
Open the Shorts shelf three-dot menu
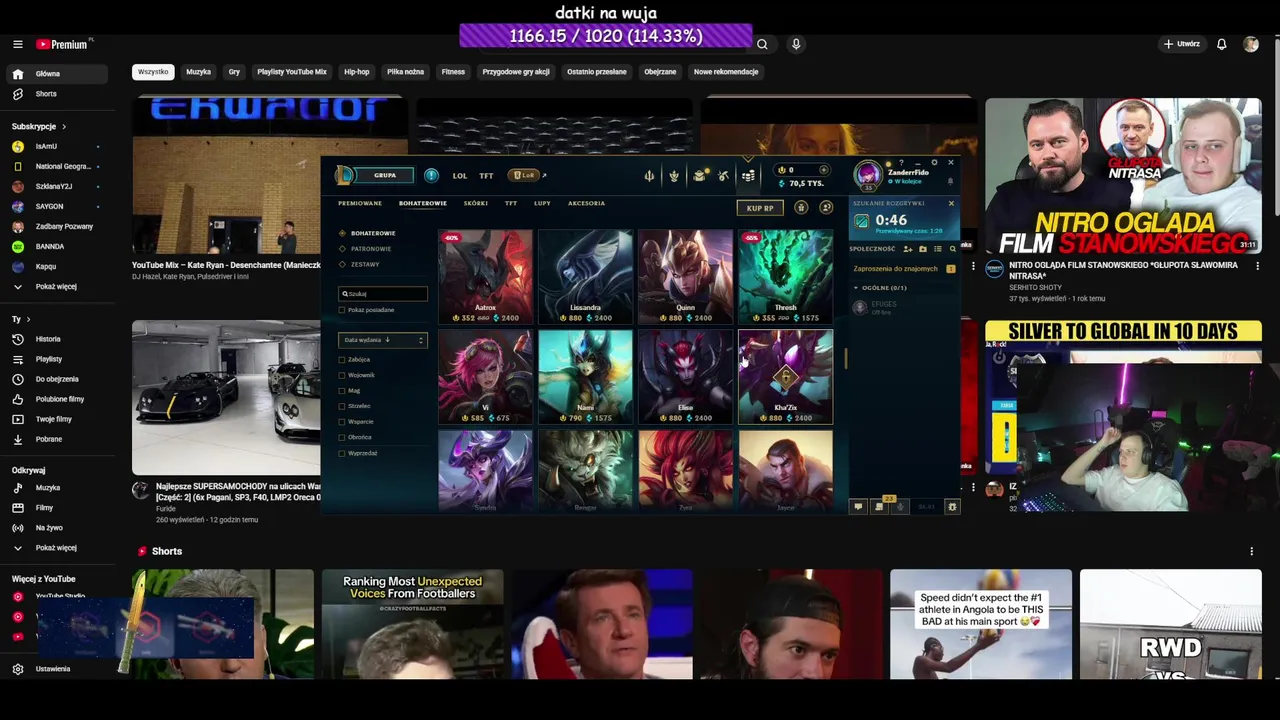coord(1251,551)
